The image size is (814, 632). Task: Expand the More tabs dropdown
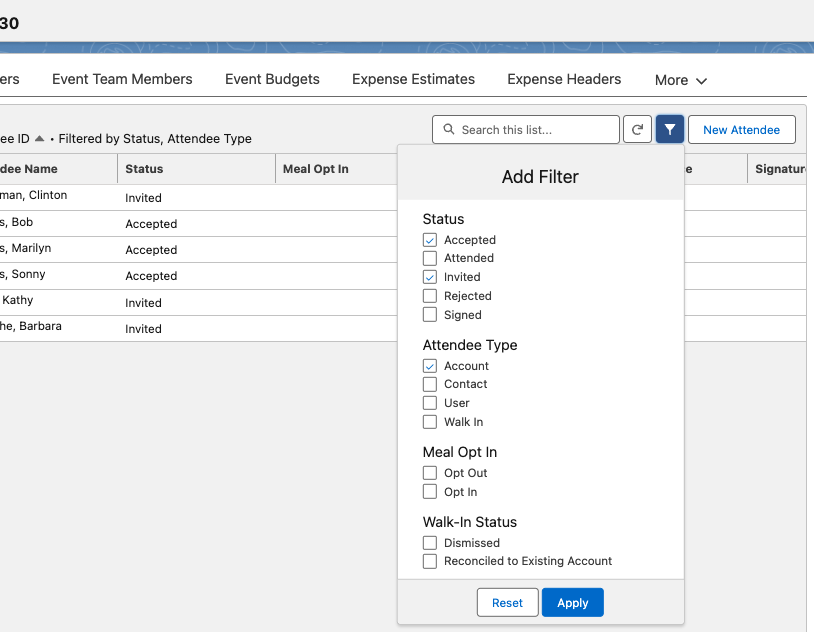tap(681, 80)
